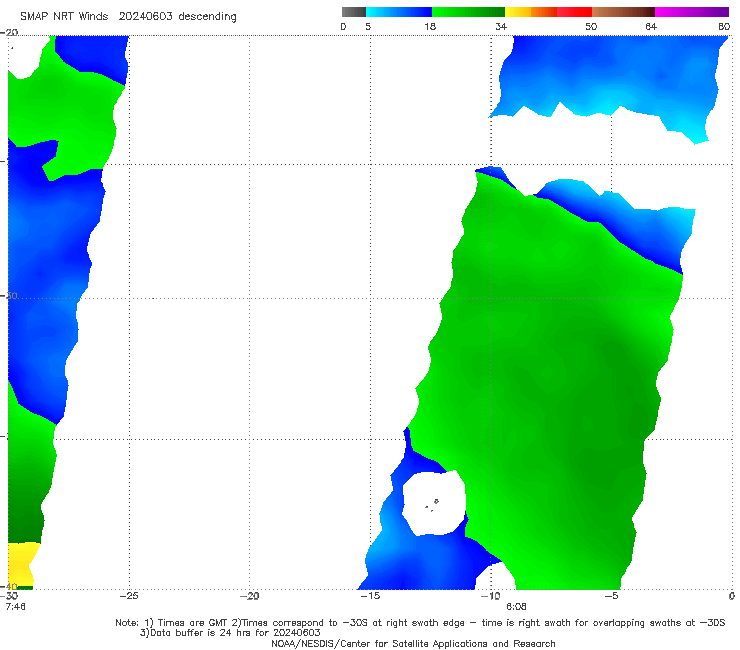This screenshot has height=650, width=740.
Task: Click the note 'Times are GMT' line
Action: point(420,623)
